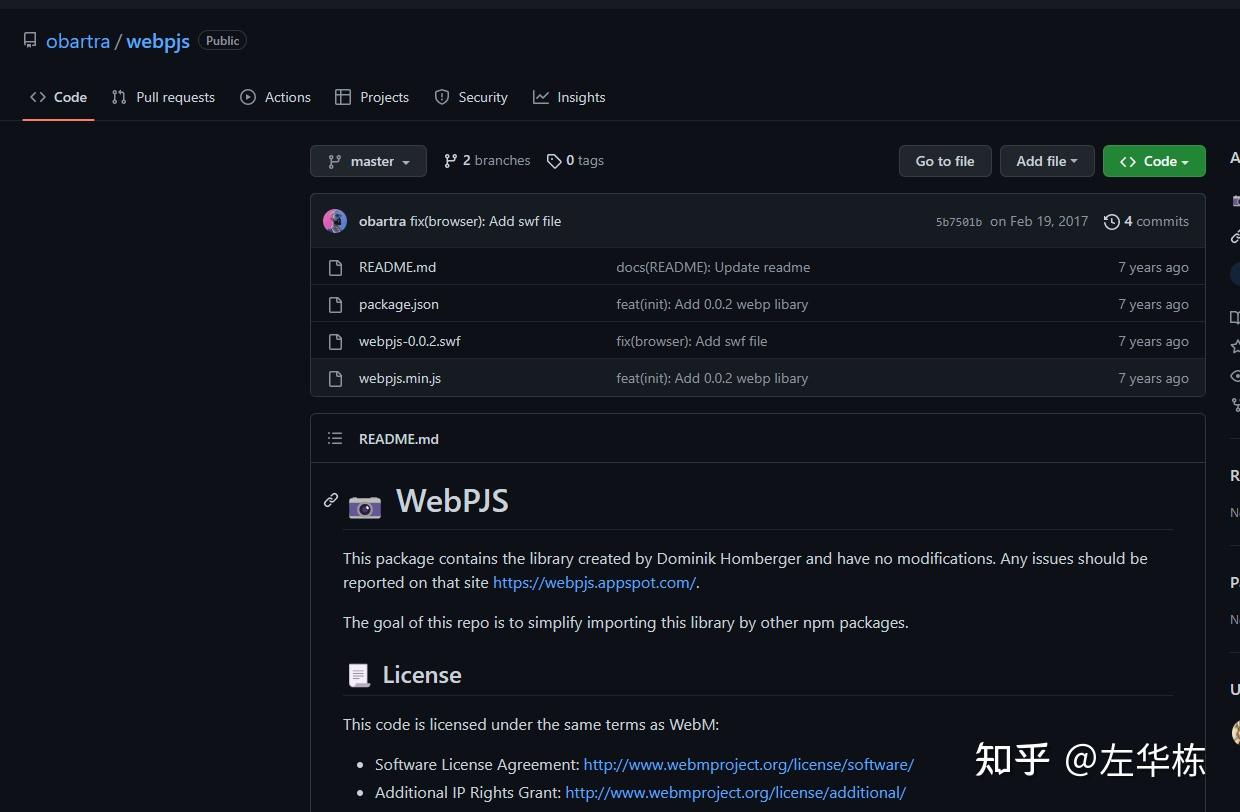Click the Go to file button
Screen dimensions: 1240x812
[944, 160]
